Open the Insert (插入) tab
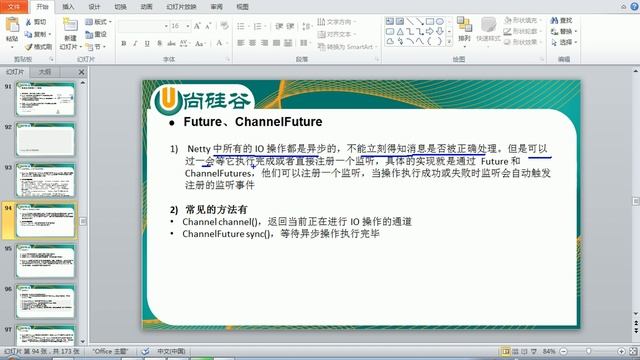640x360 pixels. click(68, 7)
